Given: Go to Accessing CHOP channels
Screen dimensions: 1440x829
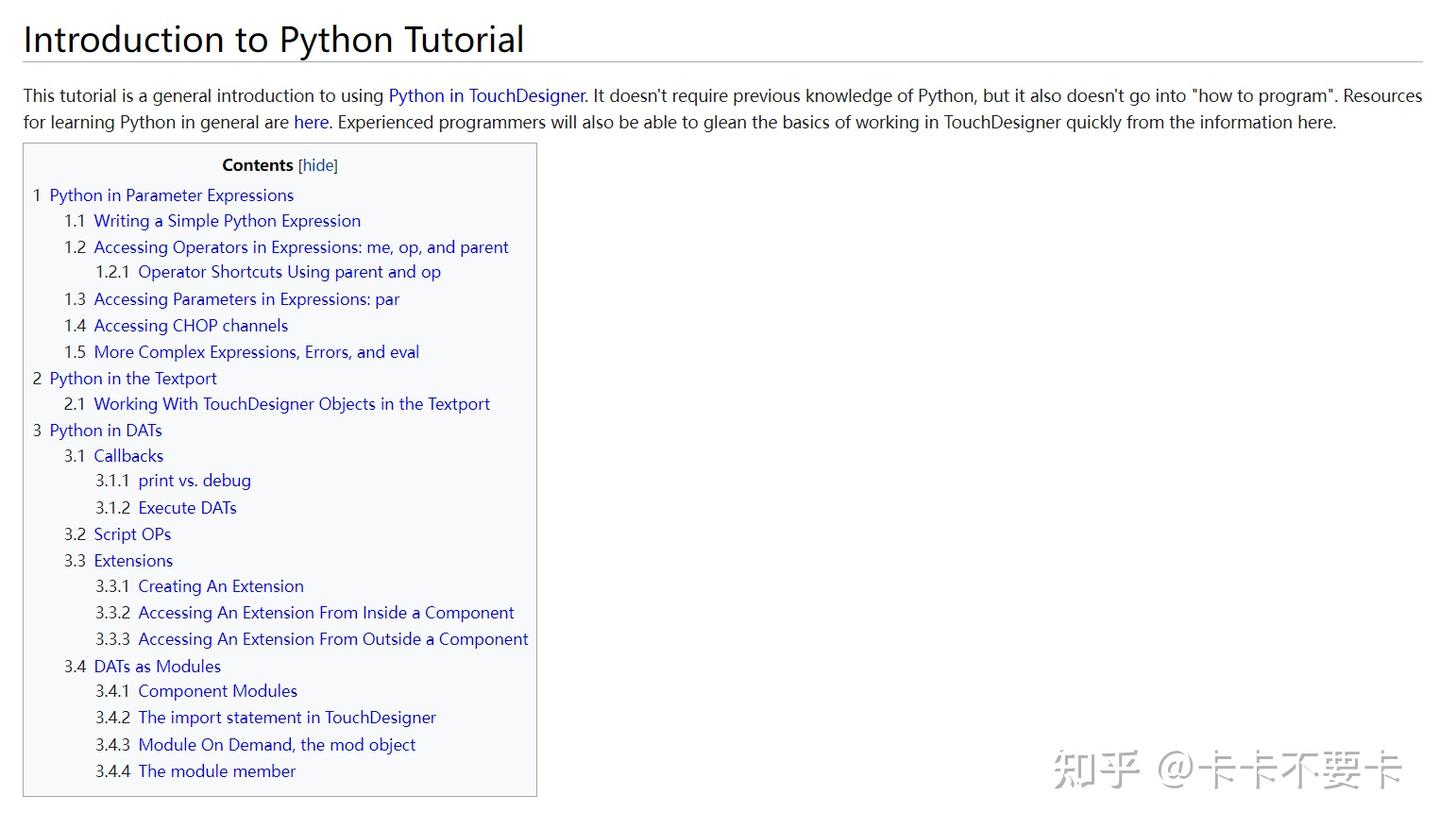Looking at the screenshot, I should coord(190,326).
